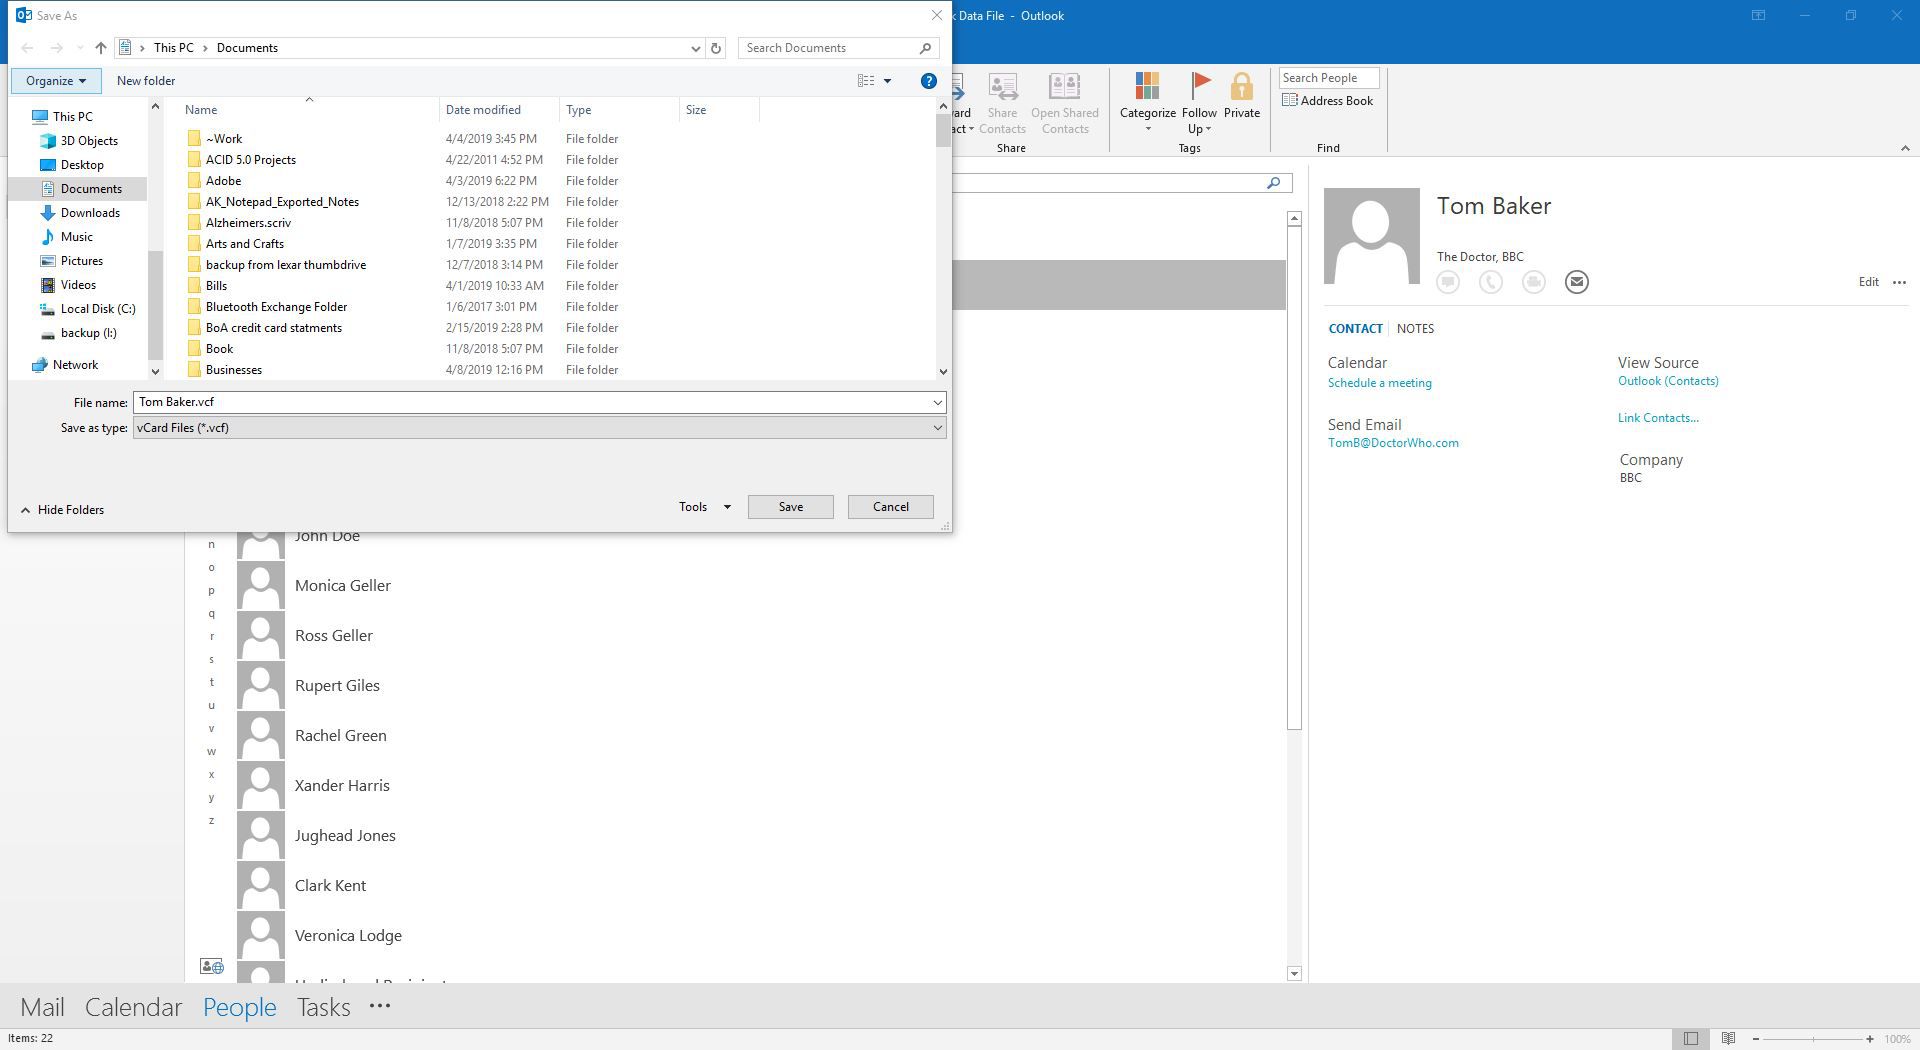Viewport: 1920px width, 1050px height.
Task: Click the contact list vertical scrollbar
Action: [1294, 595]
